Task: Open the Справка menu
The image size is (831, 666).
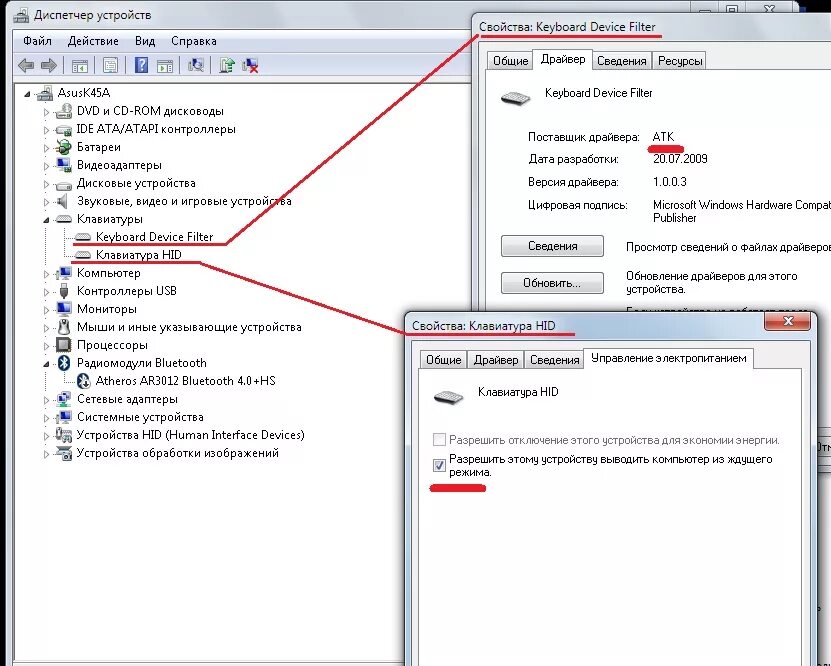Action: [193, 41]
